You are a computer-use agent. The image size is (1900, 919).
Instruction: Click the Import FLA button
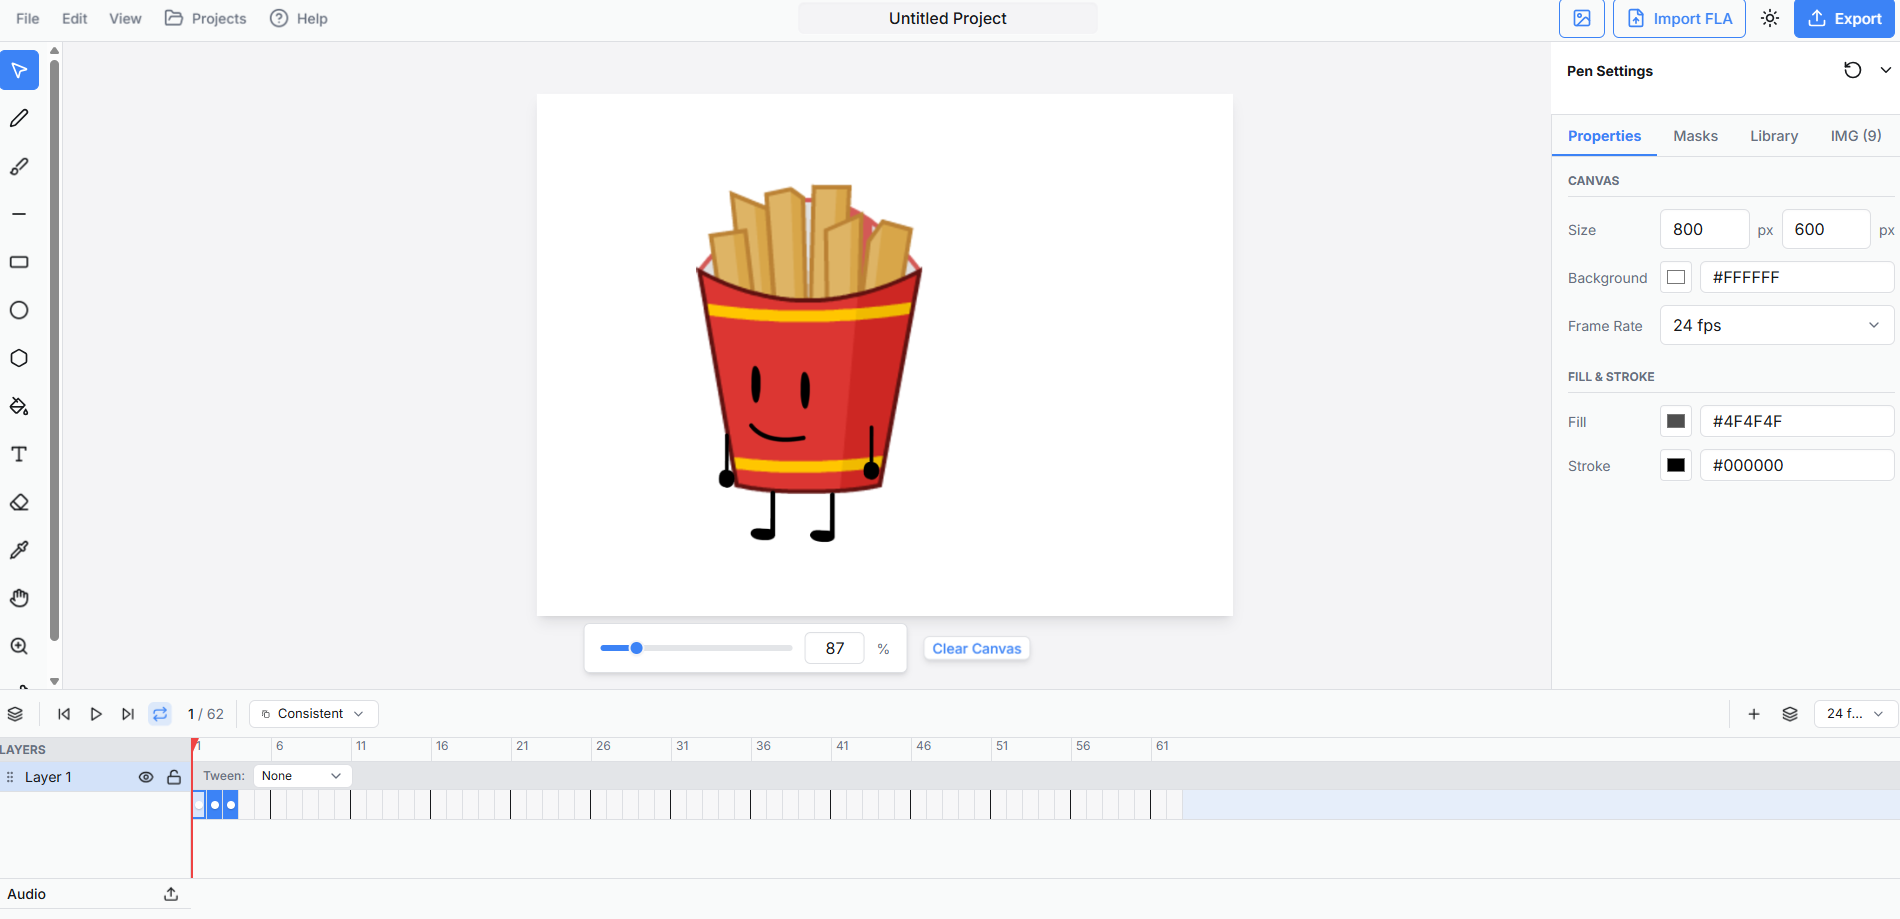click(1679, 18)
